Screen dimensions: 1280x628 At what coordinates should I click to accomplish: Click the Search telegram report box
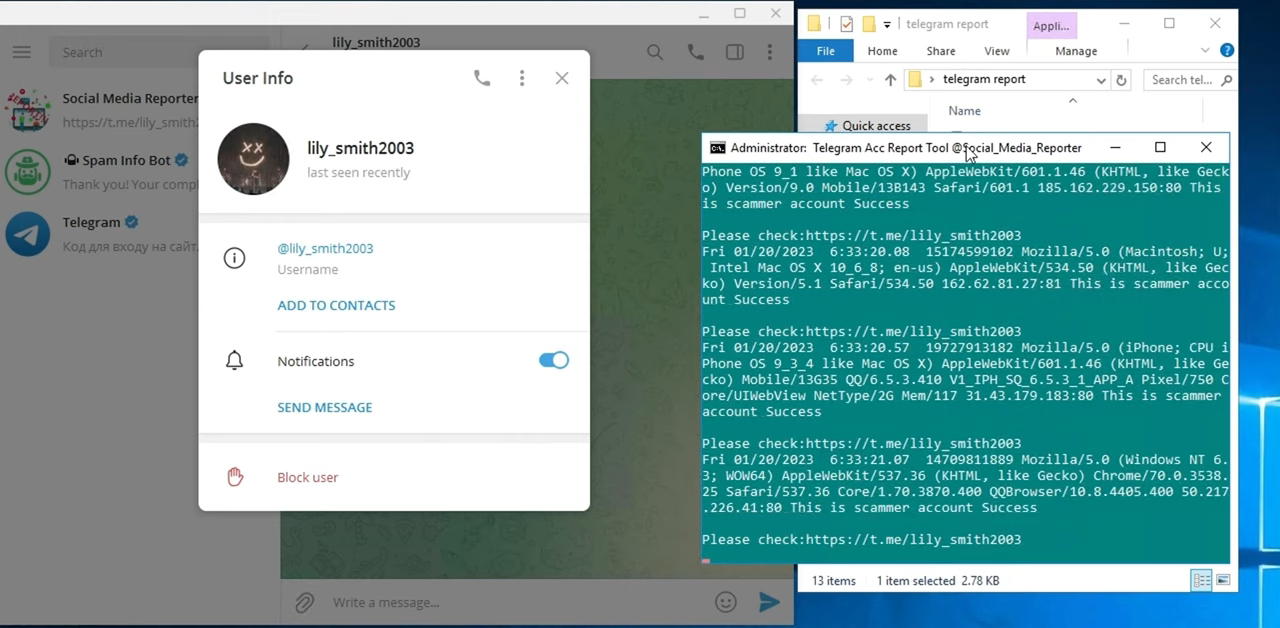pos(1189,80)
